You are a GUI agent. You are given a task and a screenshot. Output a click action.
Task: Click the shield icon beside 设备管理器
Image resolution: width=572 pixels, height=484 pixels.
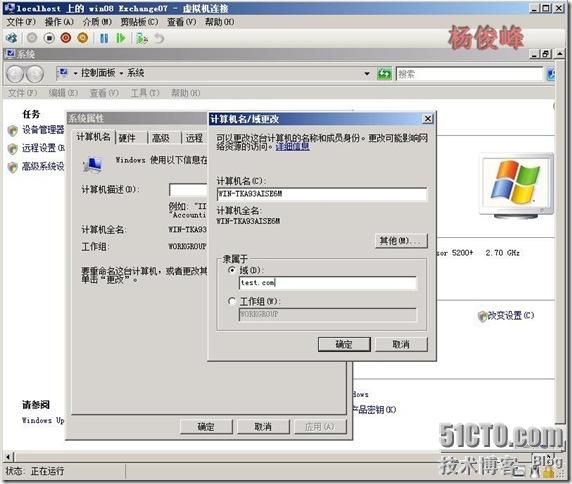(13, 130)
